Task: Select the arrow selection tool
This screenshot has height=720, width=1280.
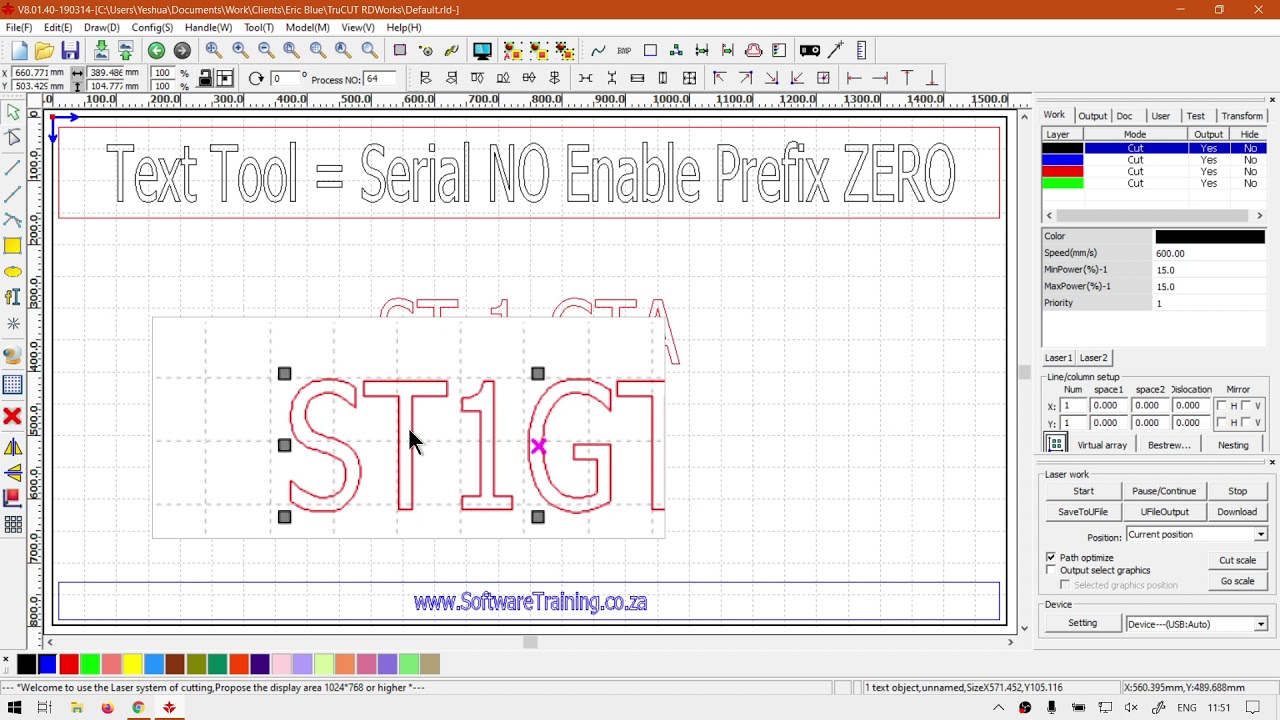Action: [13, 112]
